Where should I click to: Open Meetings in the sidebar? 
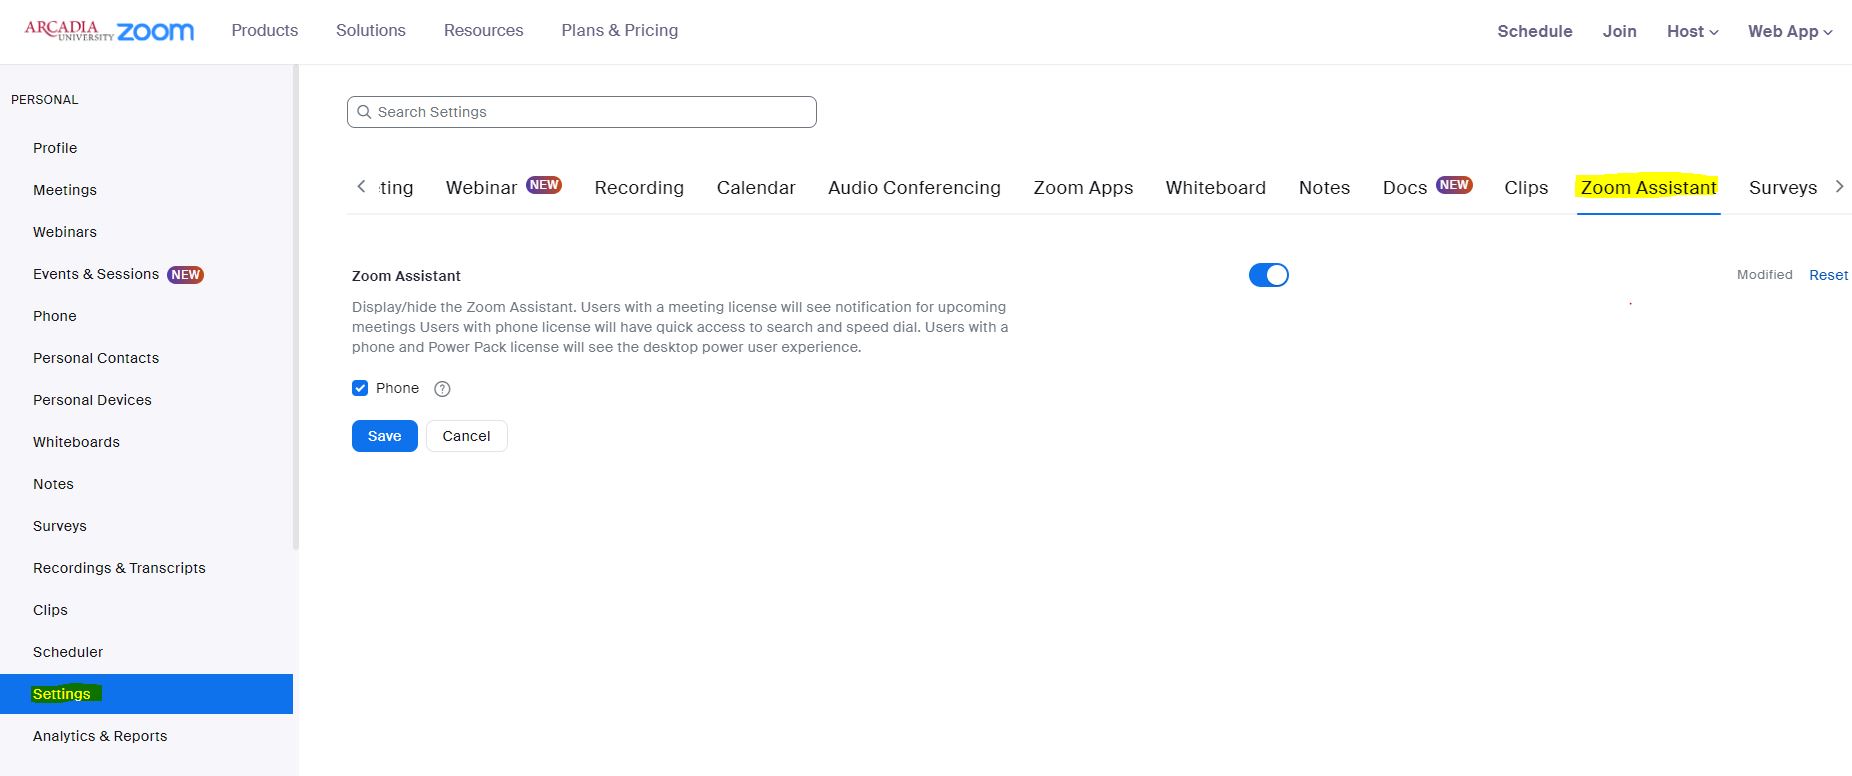click(65, 190)
